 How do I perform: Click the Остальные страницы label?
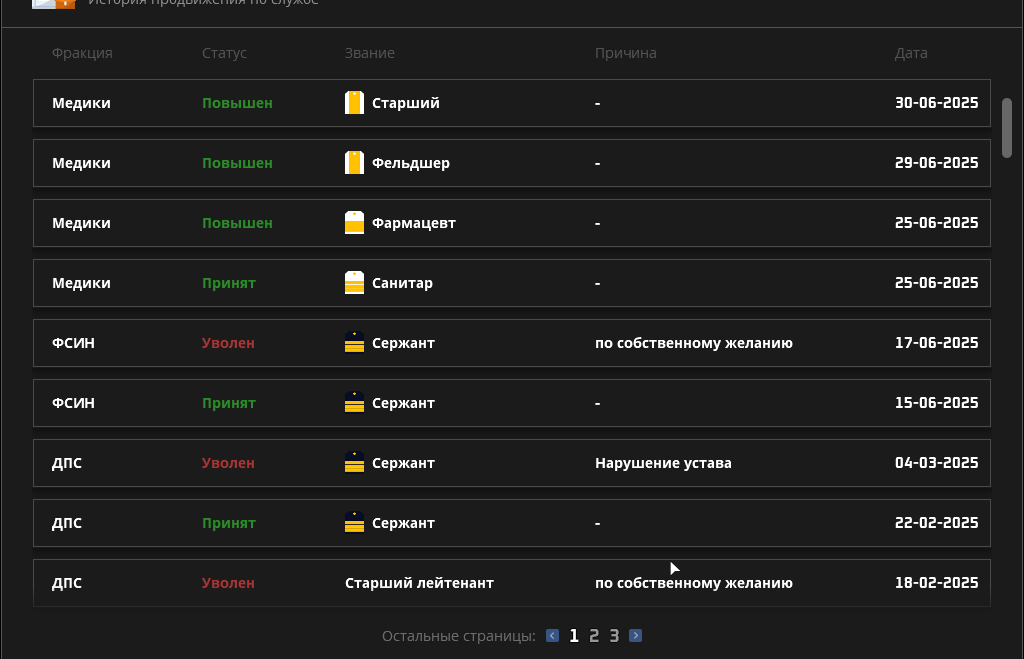459,636
